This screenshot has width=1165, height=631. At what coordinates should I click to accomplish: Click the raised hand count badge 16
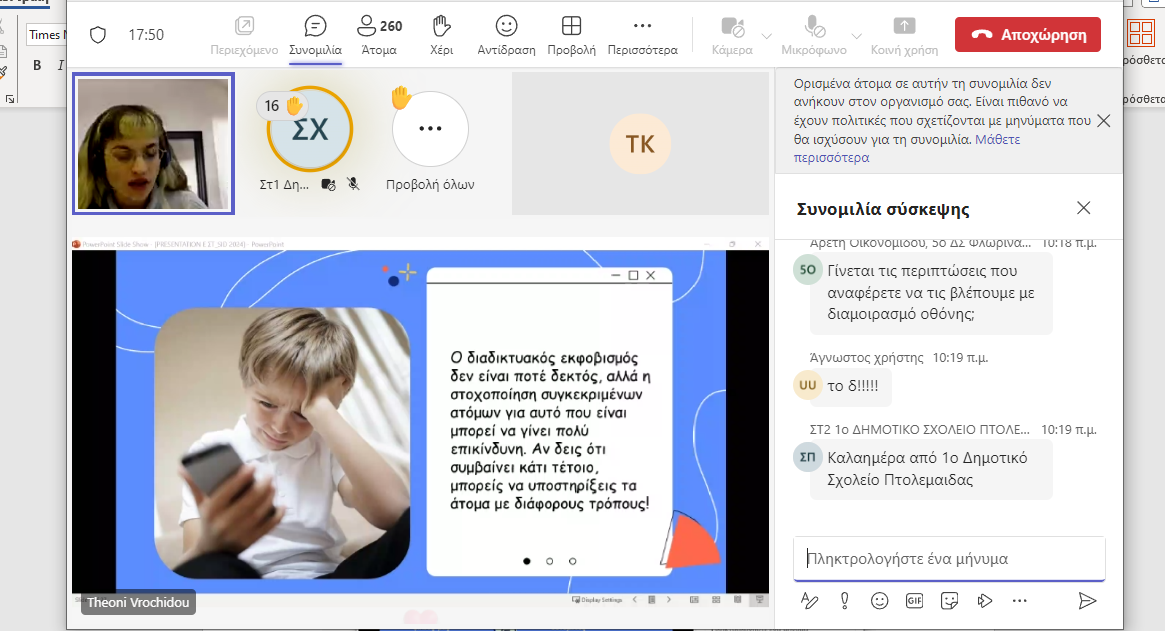282,106
